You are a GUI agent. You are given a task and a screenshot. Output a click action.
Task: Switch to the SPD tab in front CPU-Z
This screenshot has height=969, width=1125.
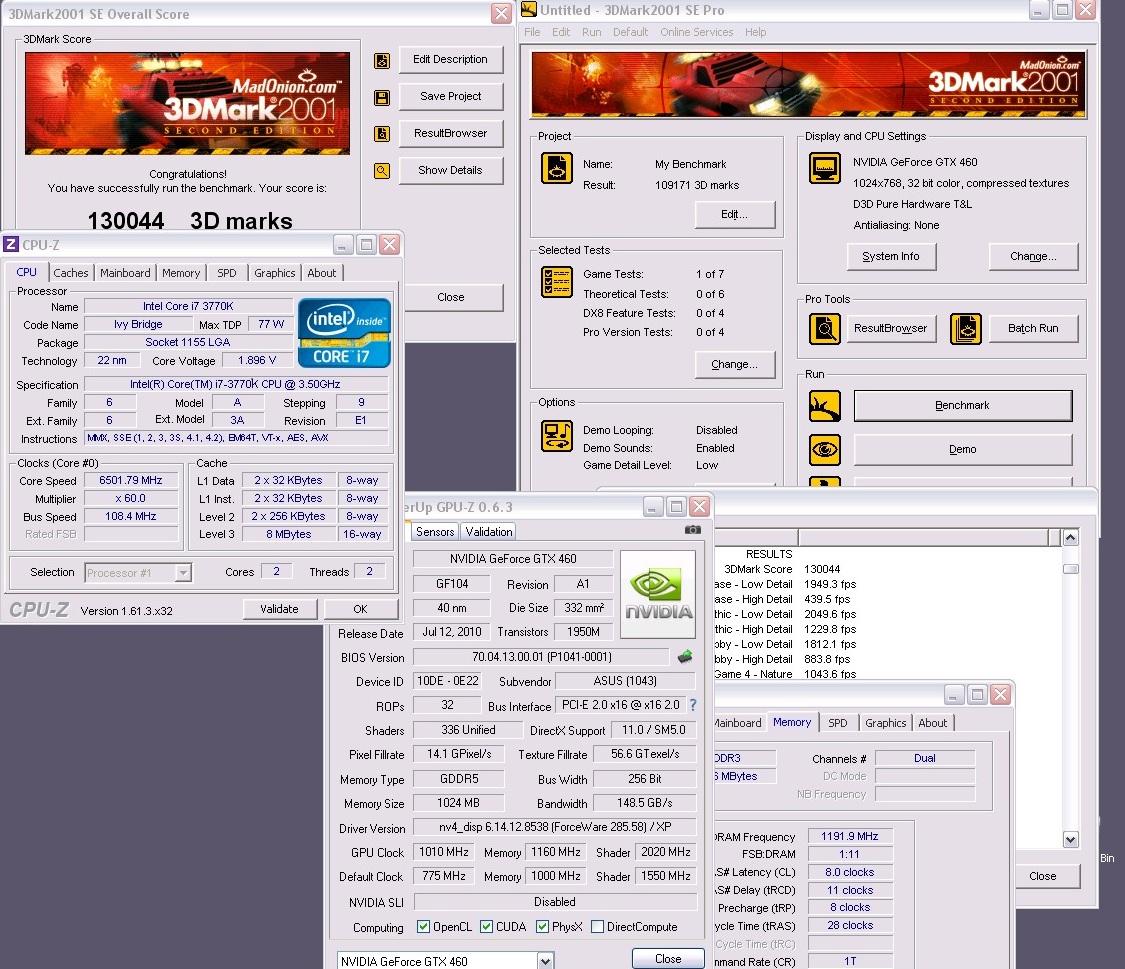tap(227, 273)
